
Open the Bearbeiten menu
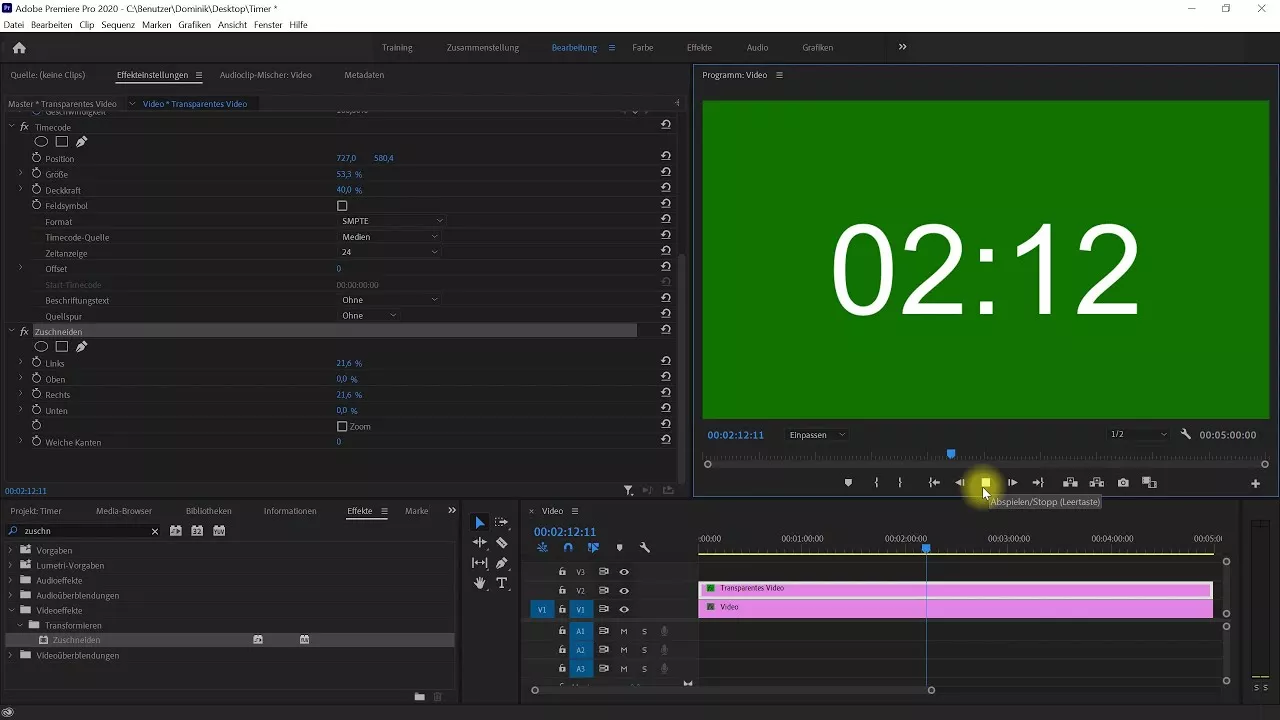coord(50,25)
